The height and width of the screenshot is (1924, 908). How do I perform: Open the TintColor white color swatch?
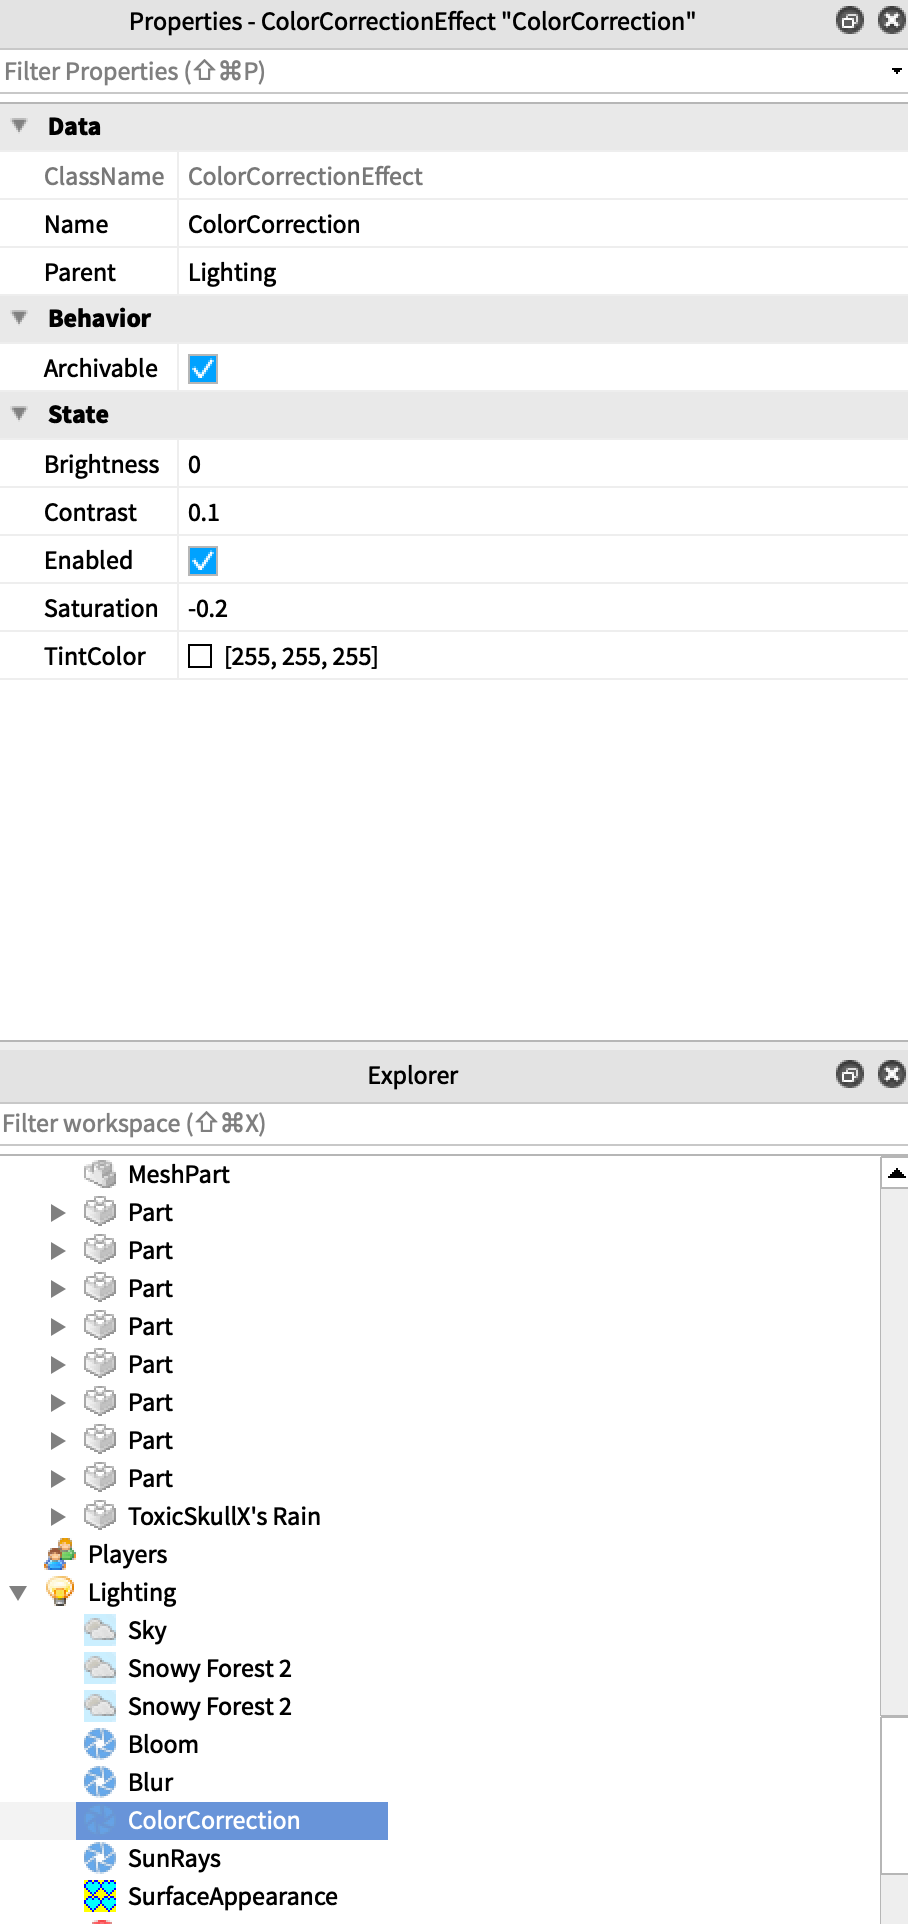point(200,657)
